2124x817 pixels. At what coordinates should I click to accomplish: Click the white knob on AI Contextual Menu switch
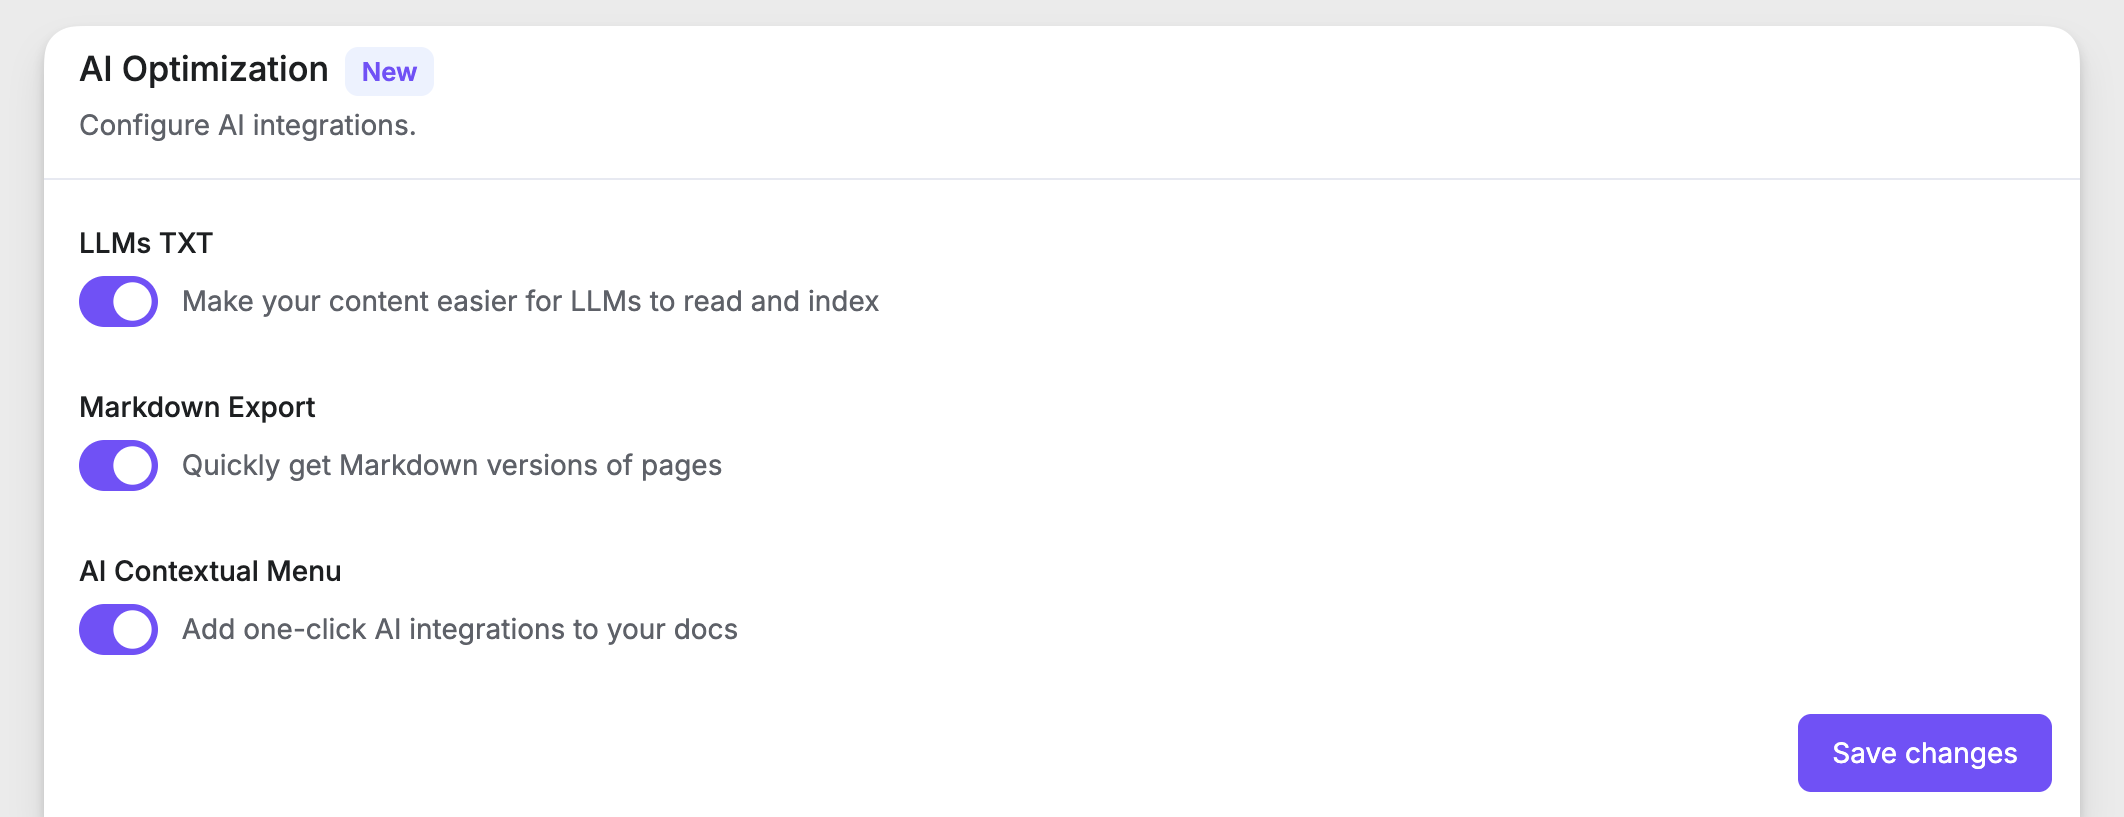(134, 629)
